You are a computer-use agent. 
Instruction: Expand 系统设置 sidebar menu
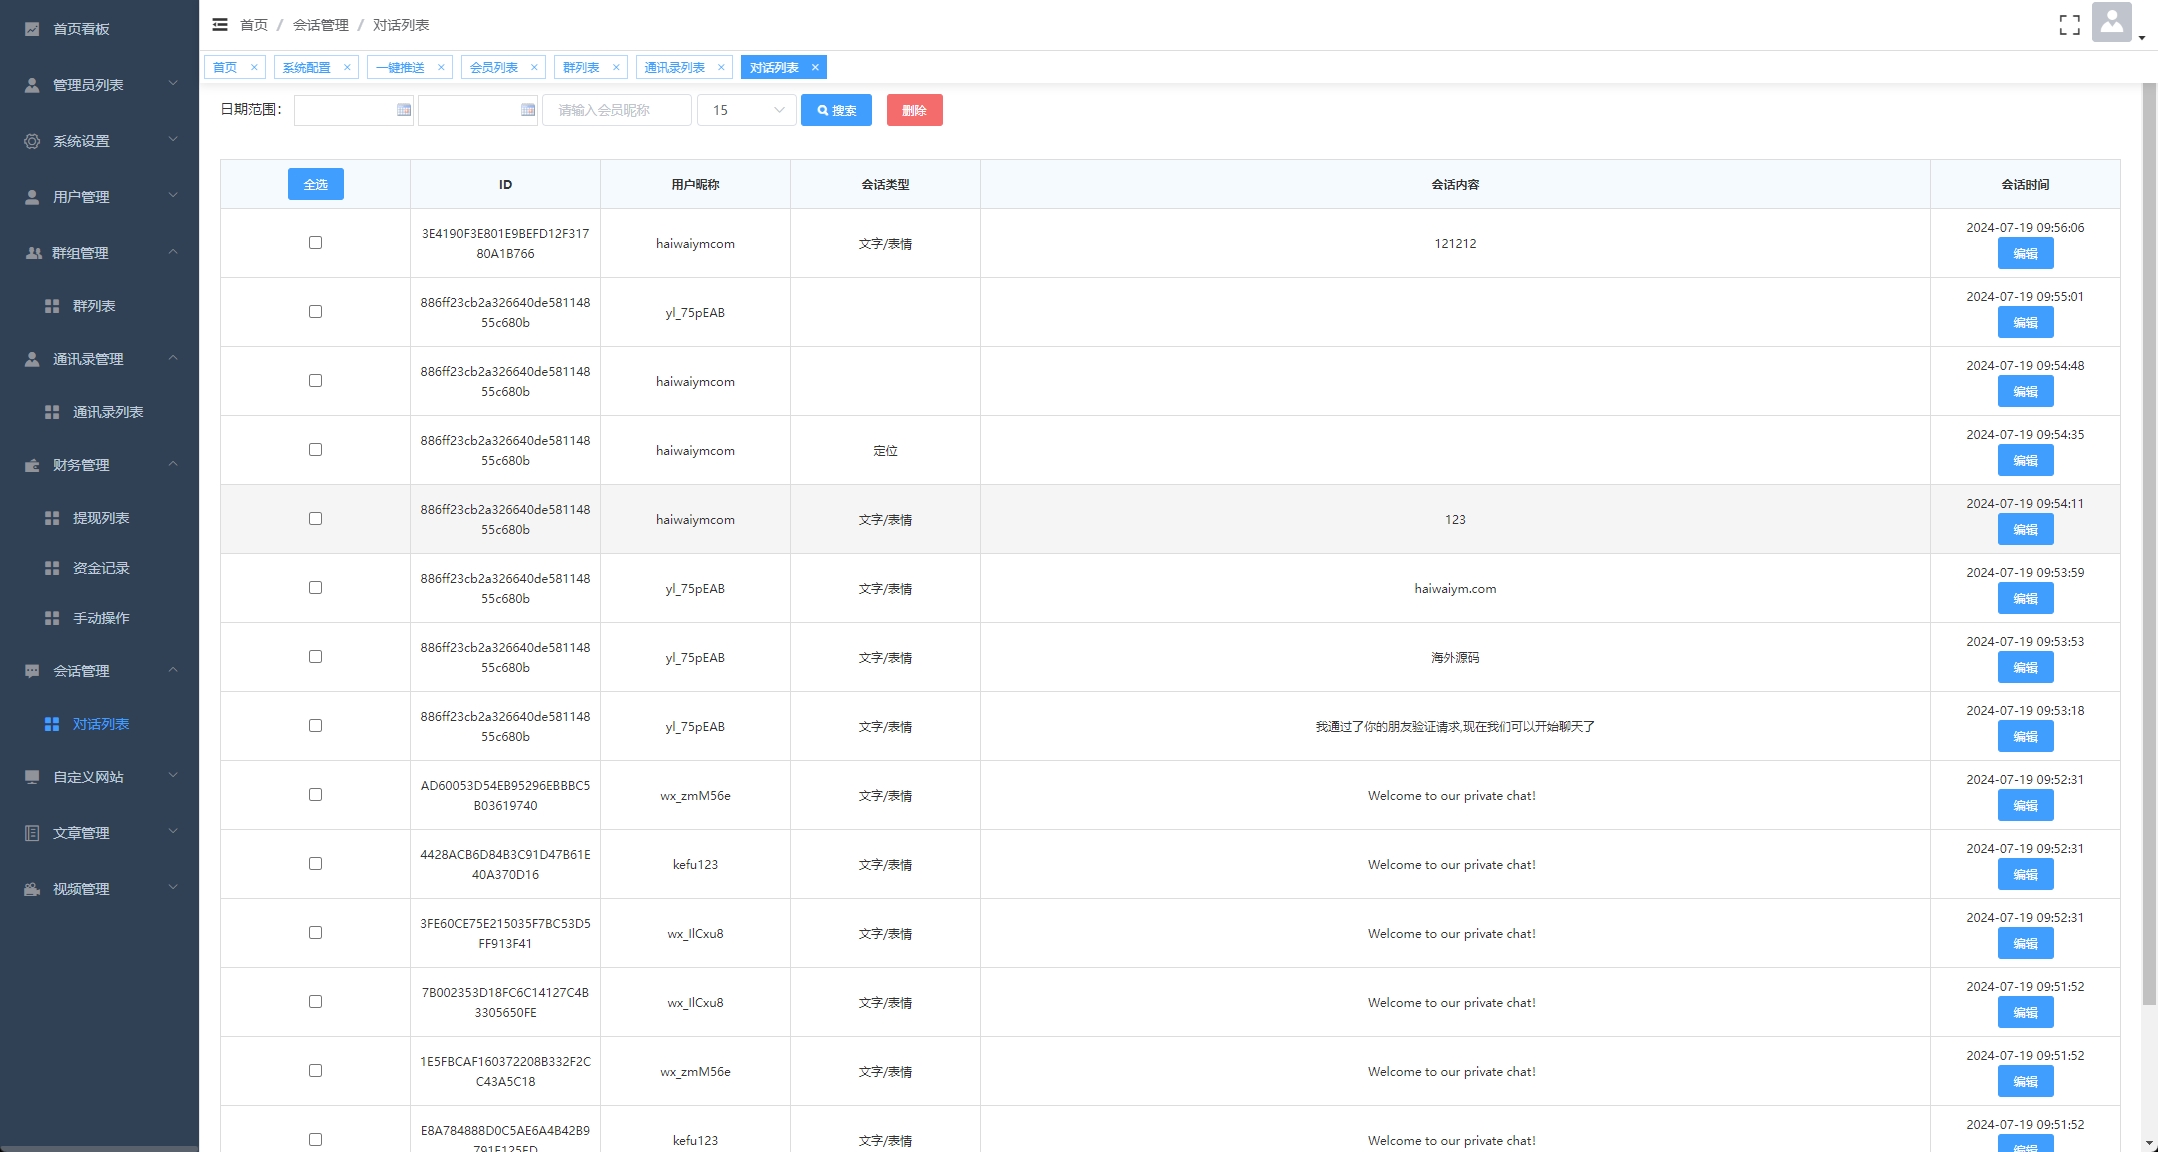coord(99,141)
